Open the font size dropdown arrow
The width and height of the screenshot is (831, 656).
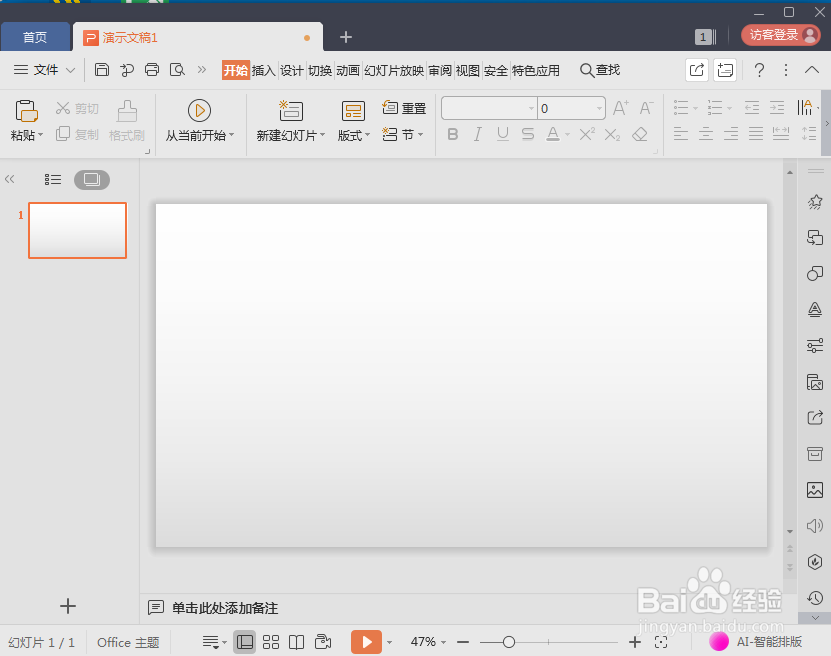coord(599,109)
